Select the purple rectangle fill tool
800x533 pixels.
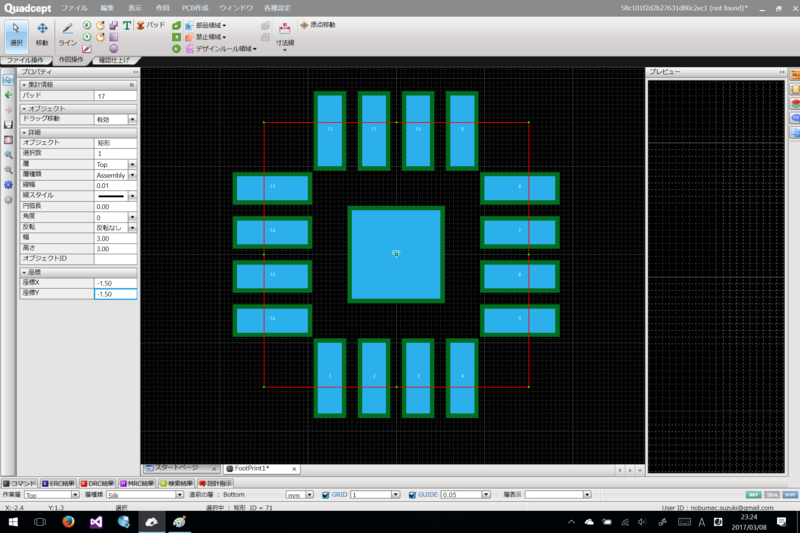point(114,37)
